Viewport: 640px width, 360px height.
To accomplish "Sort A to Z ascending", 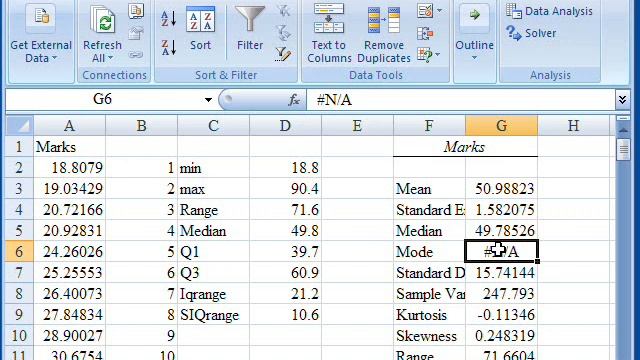I will [x=169, y=18].
